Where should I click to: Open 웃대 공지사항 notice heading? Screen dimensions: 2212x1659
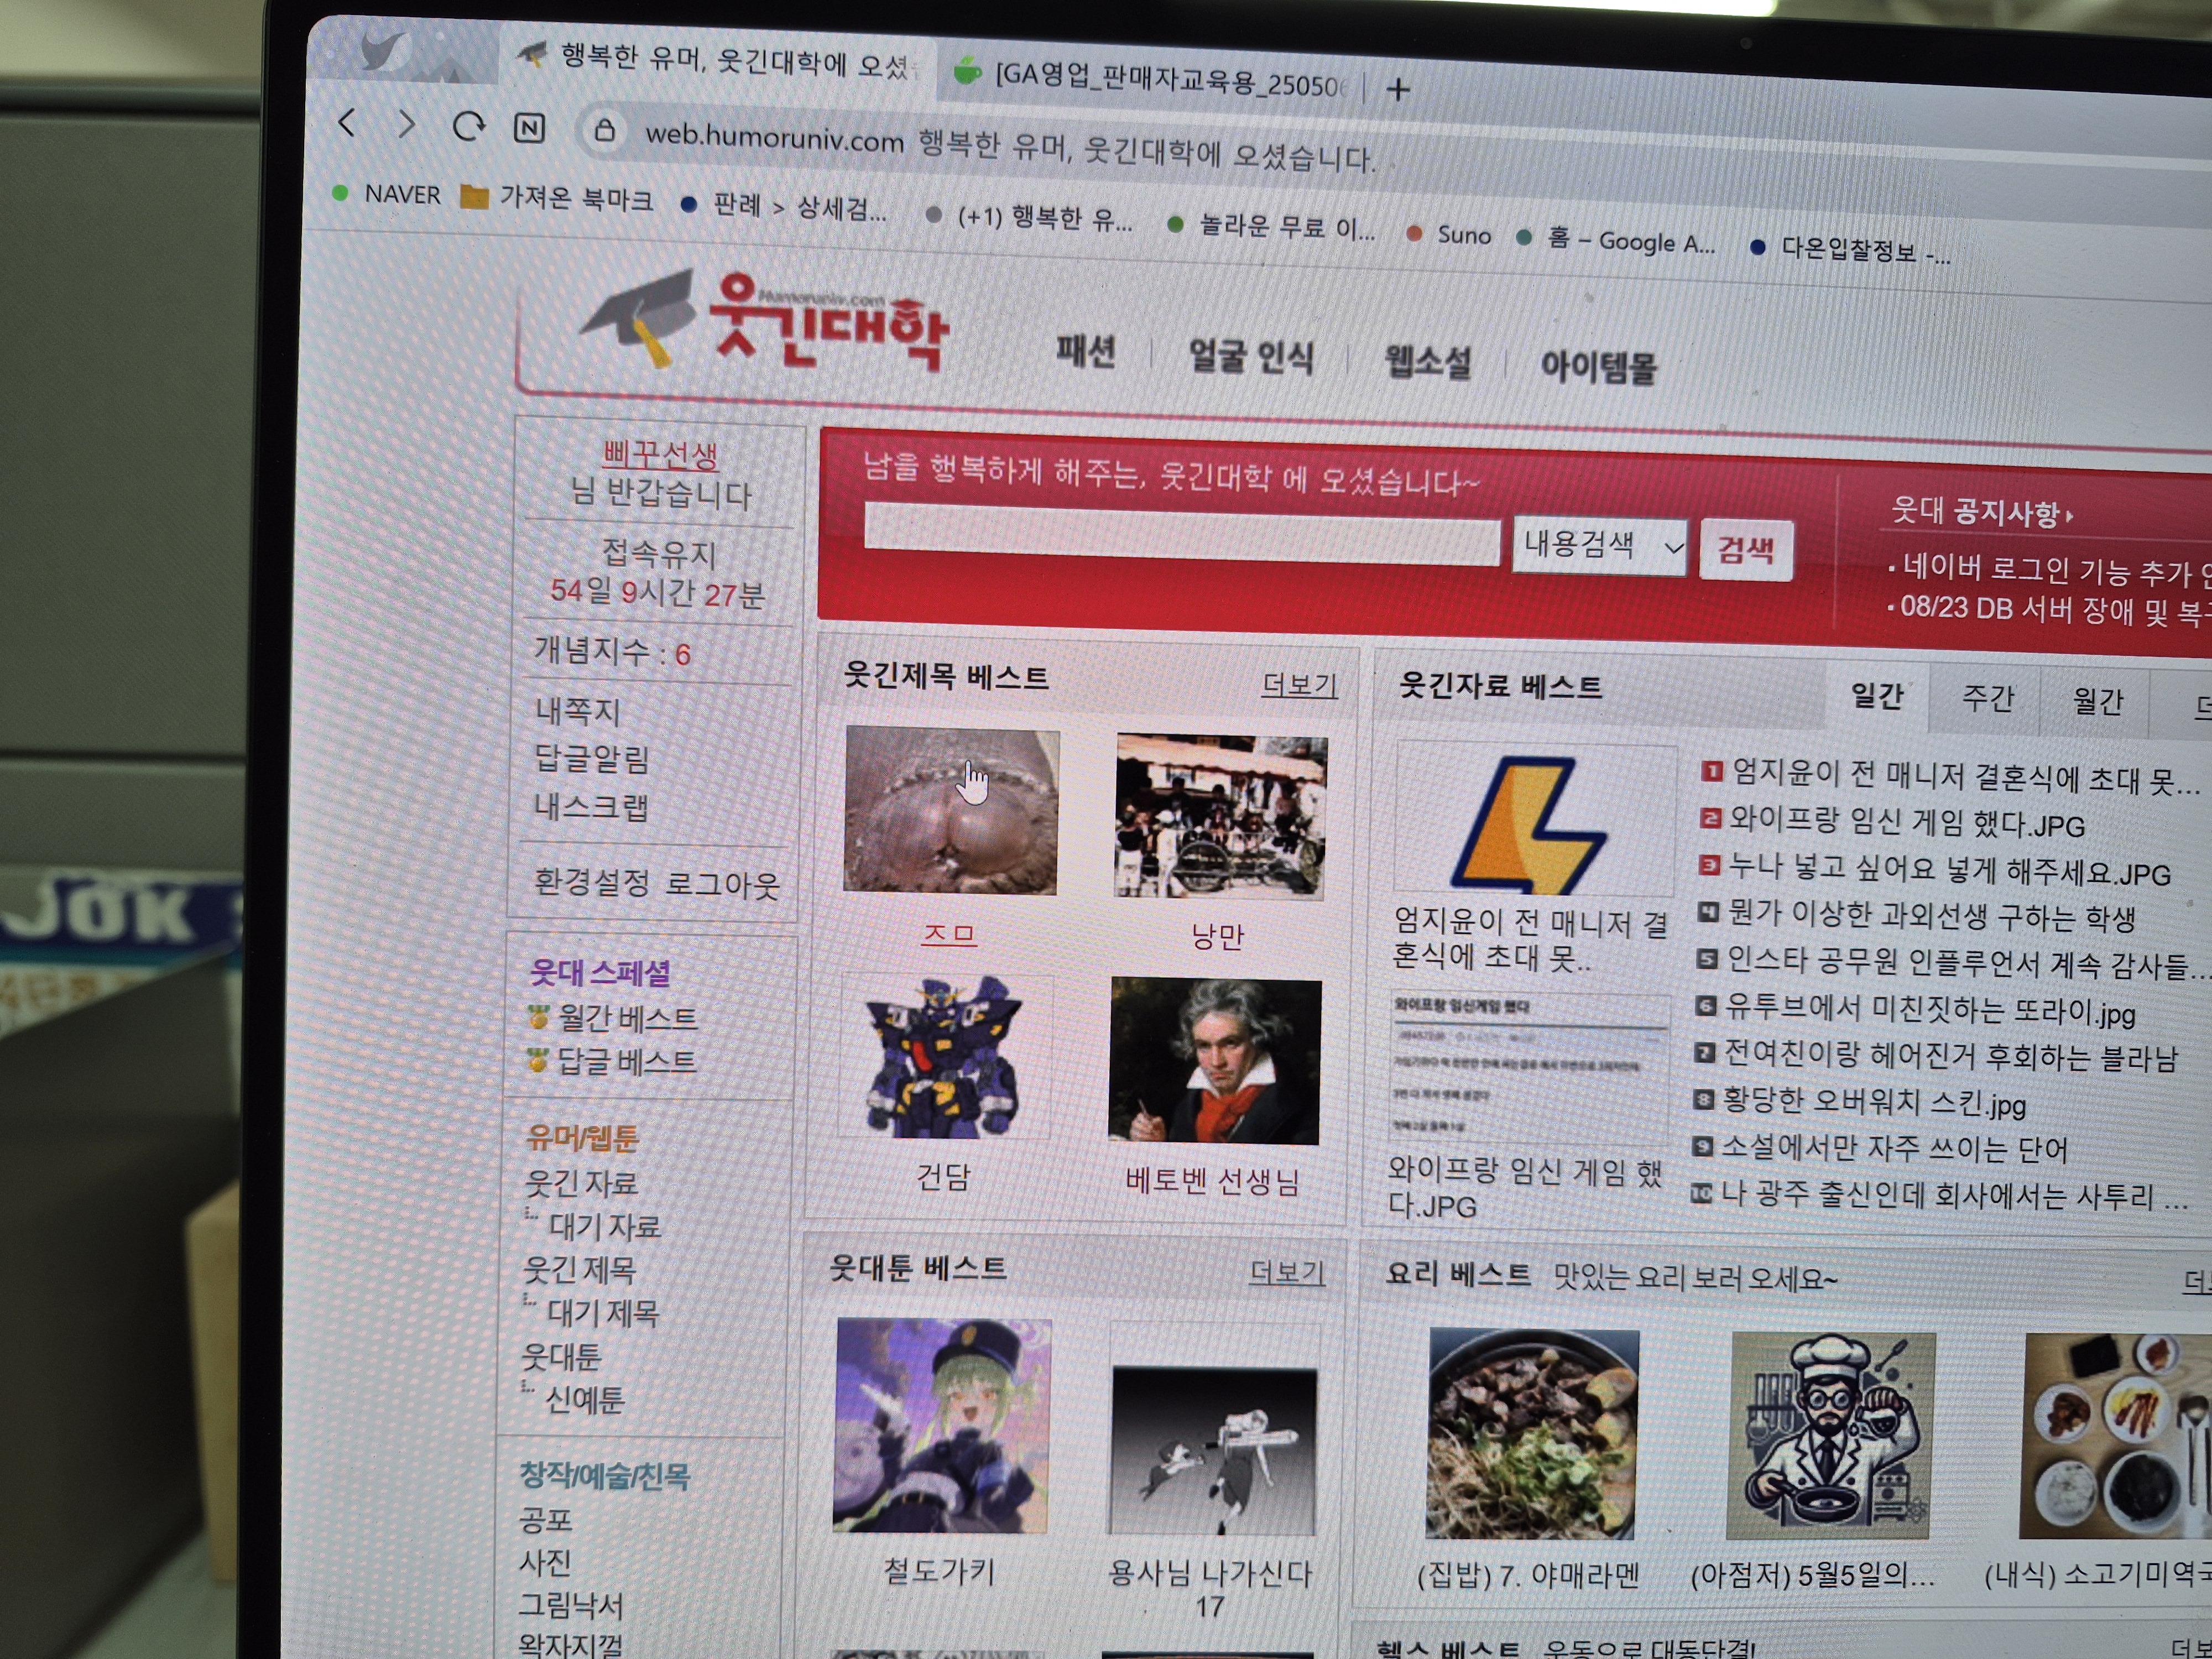click(1981, 512)
